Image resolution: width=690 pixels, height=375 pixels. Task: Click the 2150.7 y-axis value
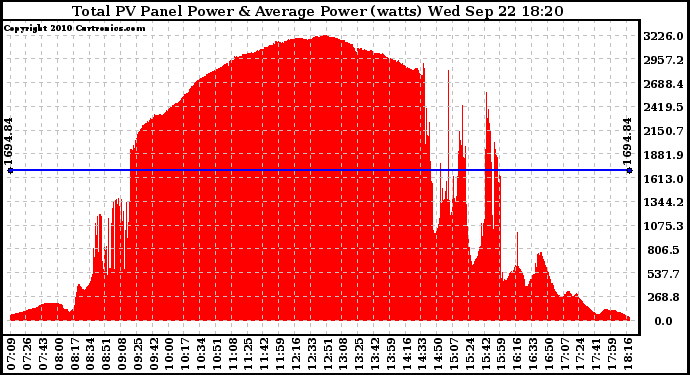pyautogui.click(x=663, y=131)
